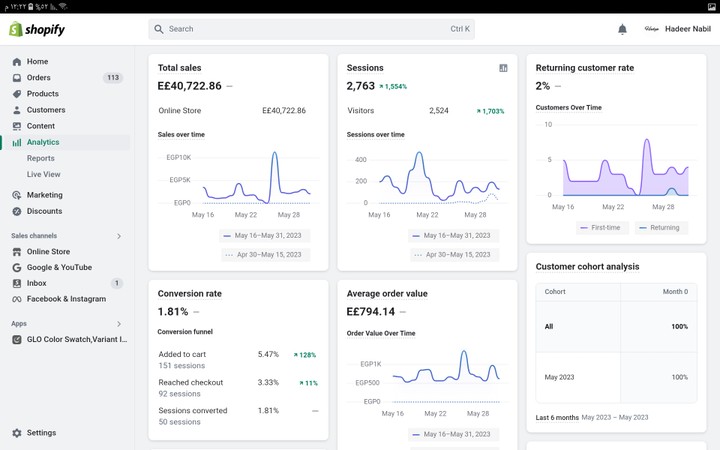The height and width of the screenshot is (450, 720).
Task: Expand the Apps section chevron
Action: point(119,324)
